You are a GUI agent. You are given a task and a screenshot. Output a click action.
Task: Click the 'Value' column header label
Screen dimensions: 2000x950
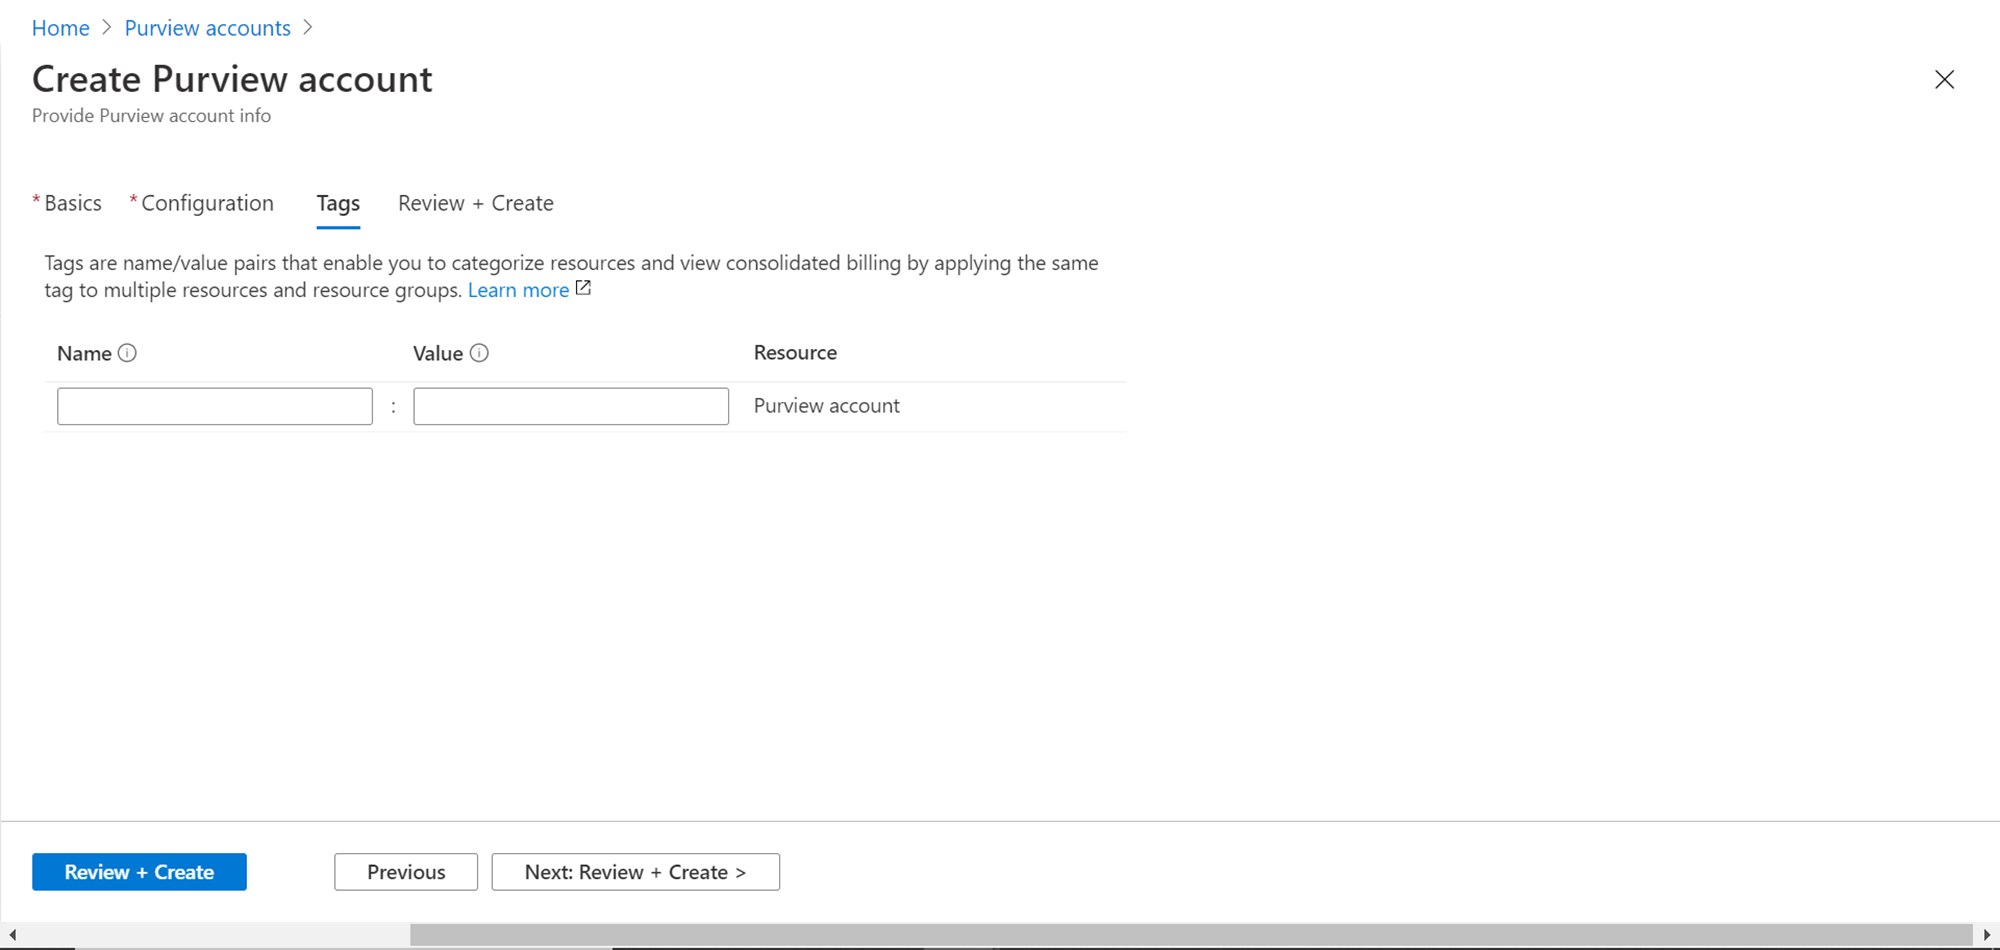click(x=438, y=353)
